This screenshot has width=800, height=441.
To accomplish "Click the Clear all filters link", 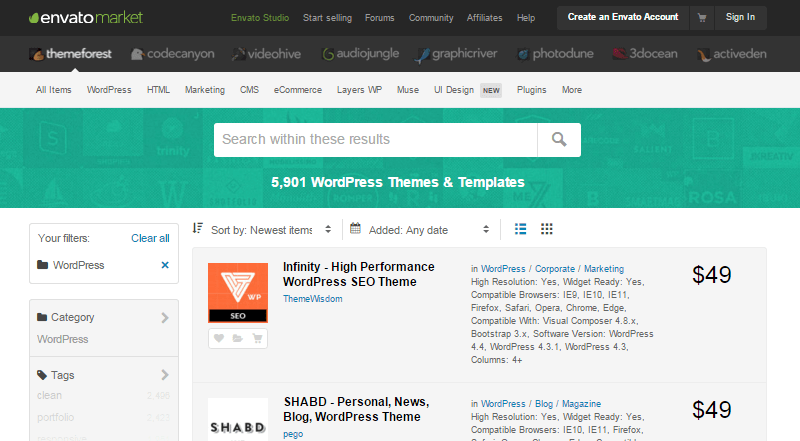I will point(150,238).
